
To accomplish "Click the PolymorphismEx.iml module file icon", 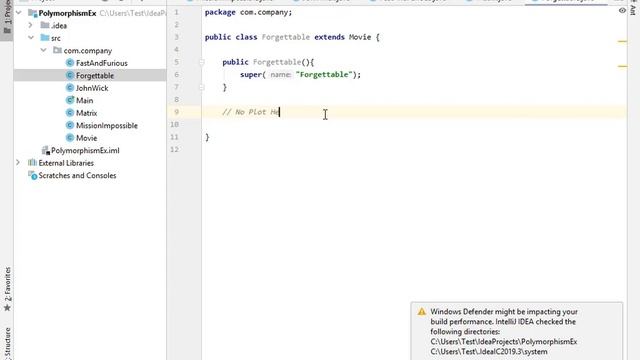I will (x=45, y=150).
